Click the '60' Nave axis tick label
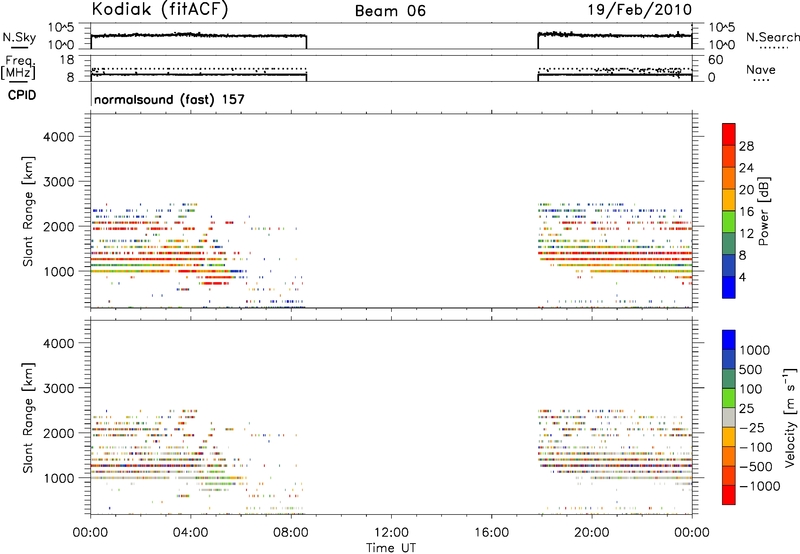The image size is (800, 554). click(x=715, y=60)
